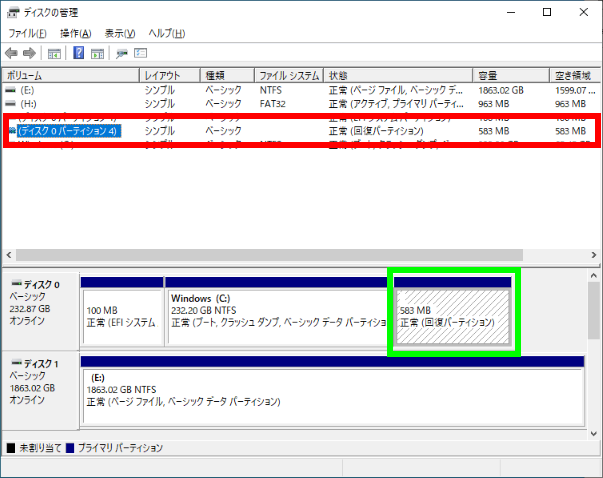603x478 pixels.
Task: Select (ディスク 0 パーティション 4) in volume list
Action: point(68,131)
